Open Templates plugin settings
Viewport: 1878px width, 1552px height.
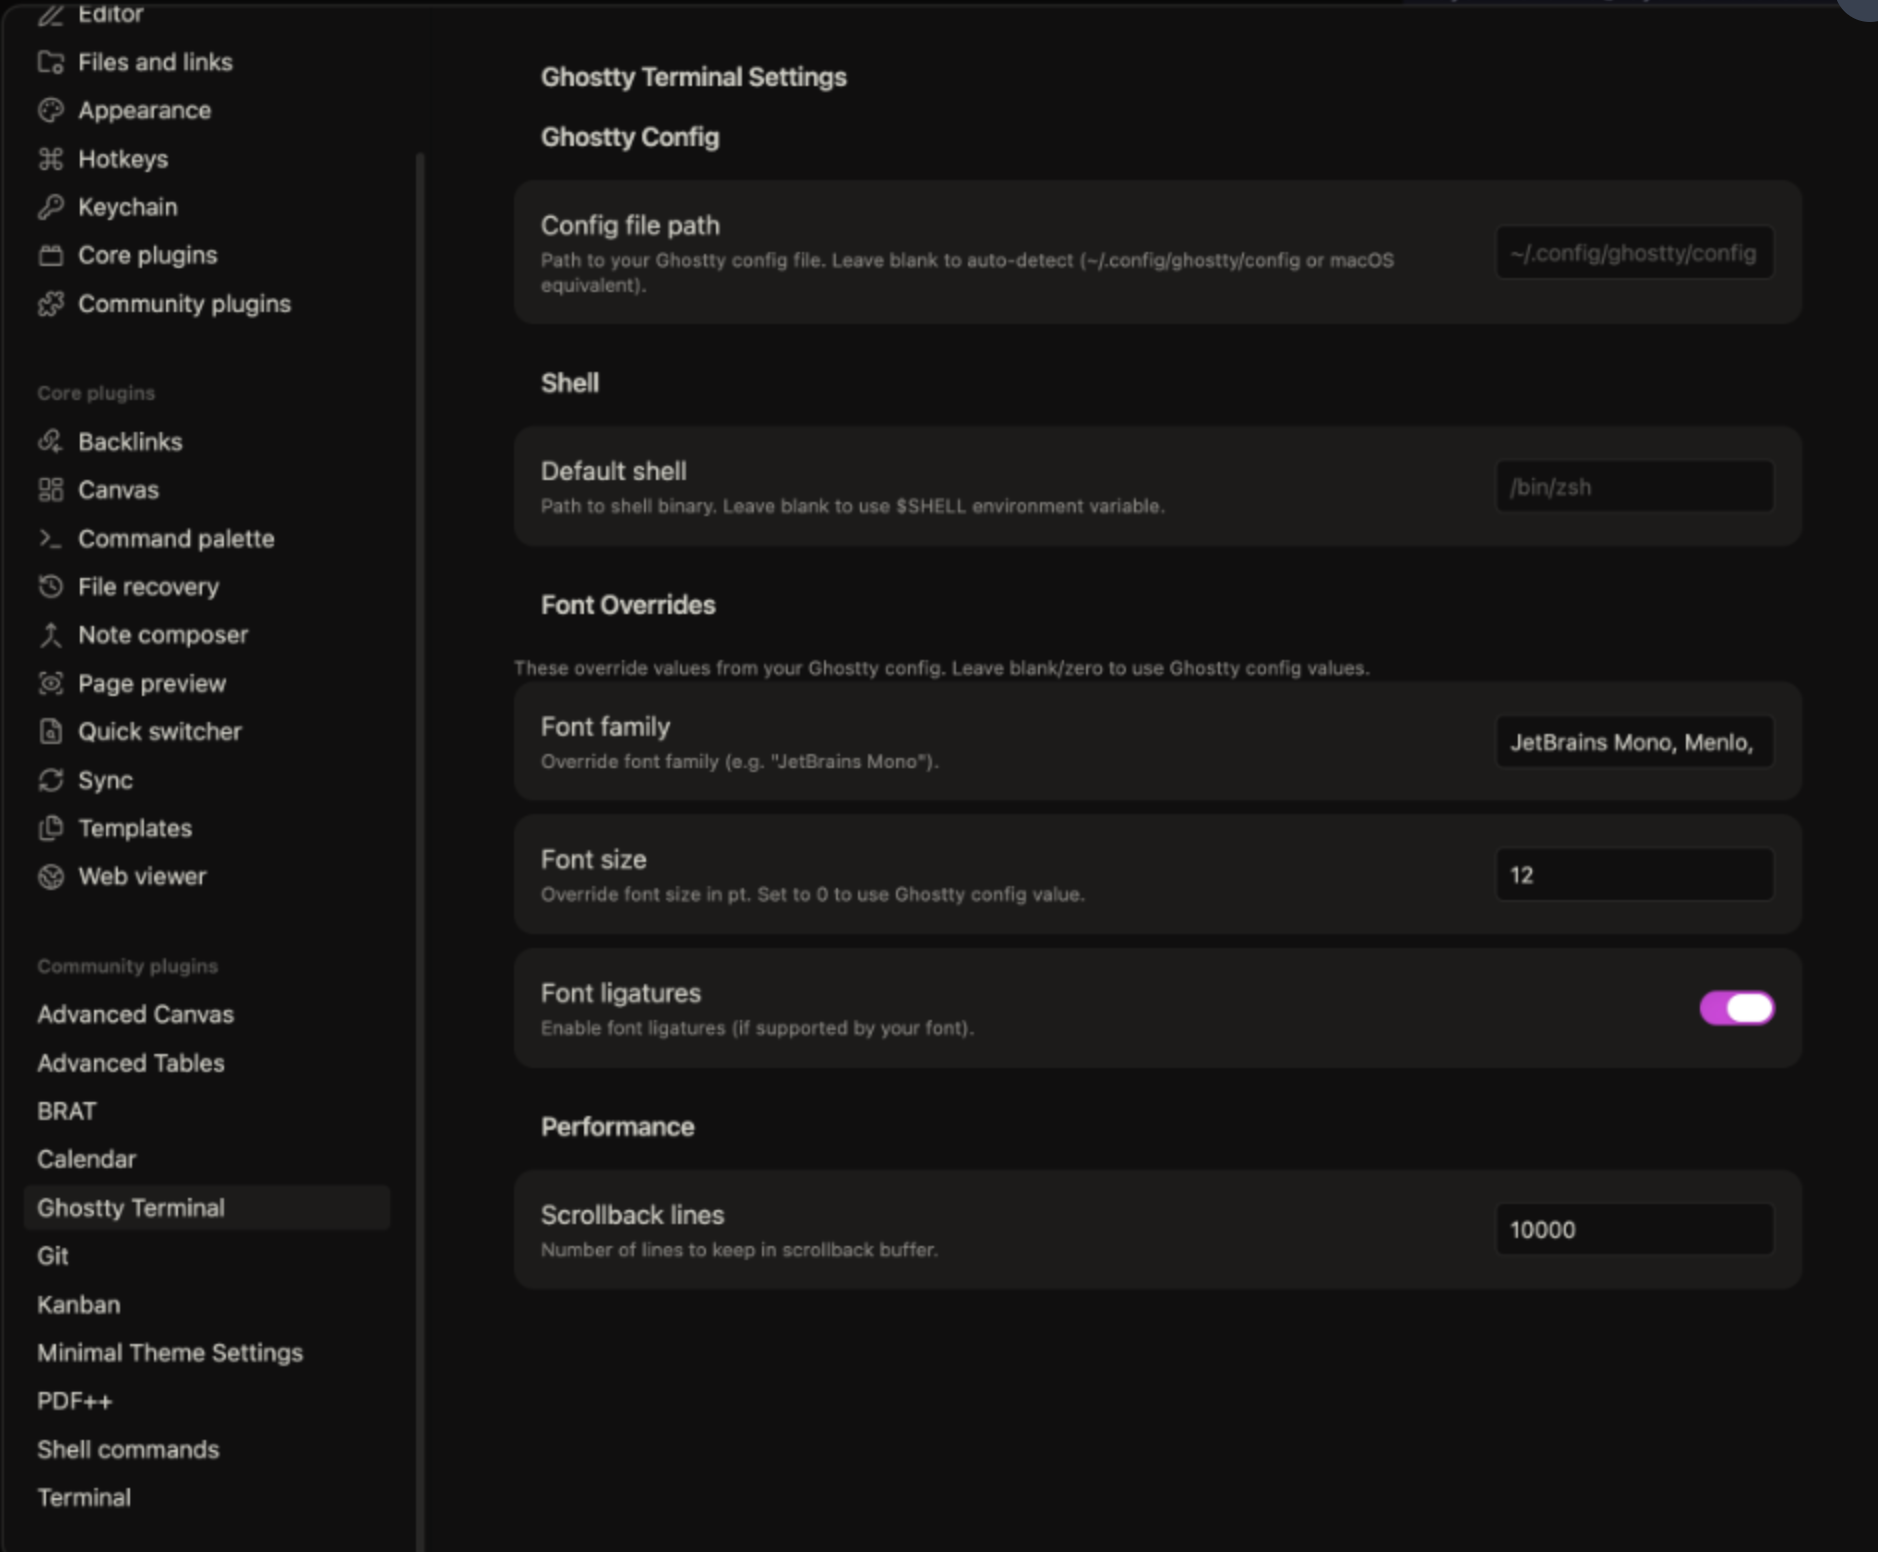pos(207,828)
